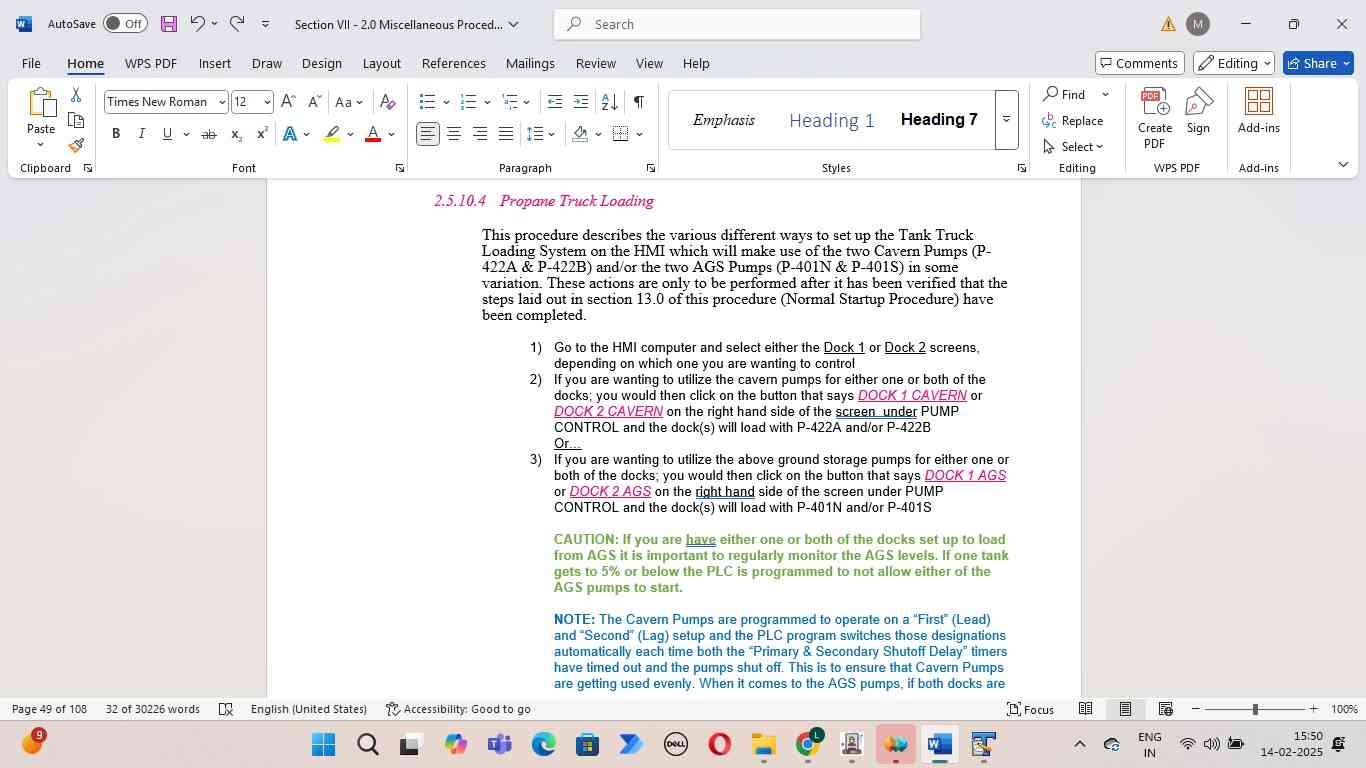Switch to the Layout tab
Viewport: 1366px width, 768px height.
(381, 63)
